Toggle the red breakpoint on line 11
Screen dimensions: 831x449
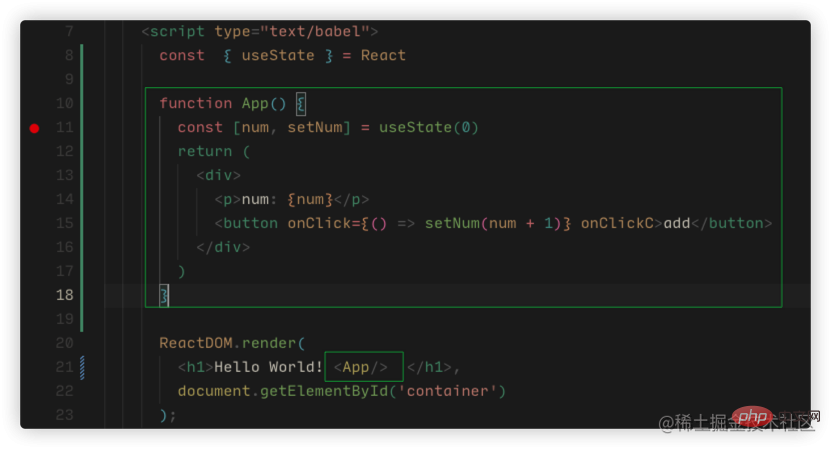35,128
